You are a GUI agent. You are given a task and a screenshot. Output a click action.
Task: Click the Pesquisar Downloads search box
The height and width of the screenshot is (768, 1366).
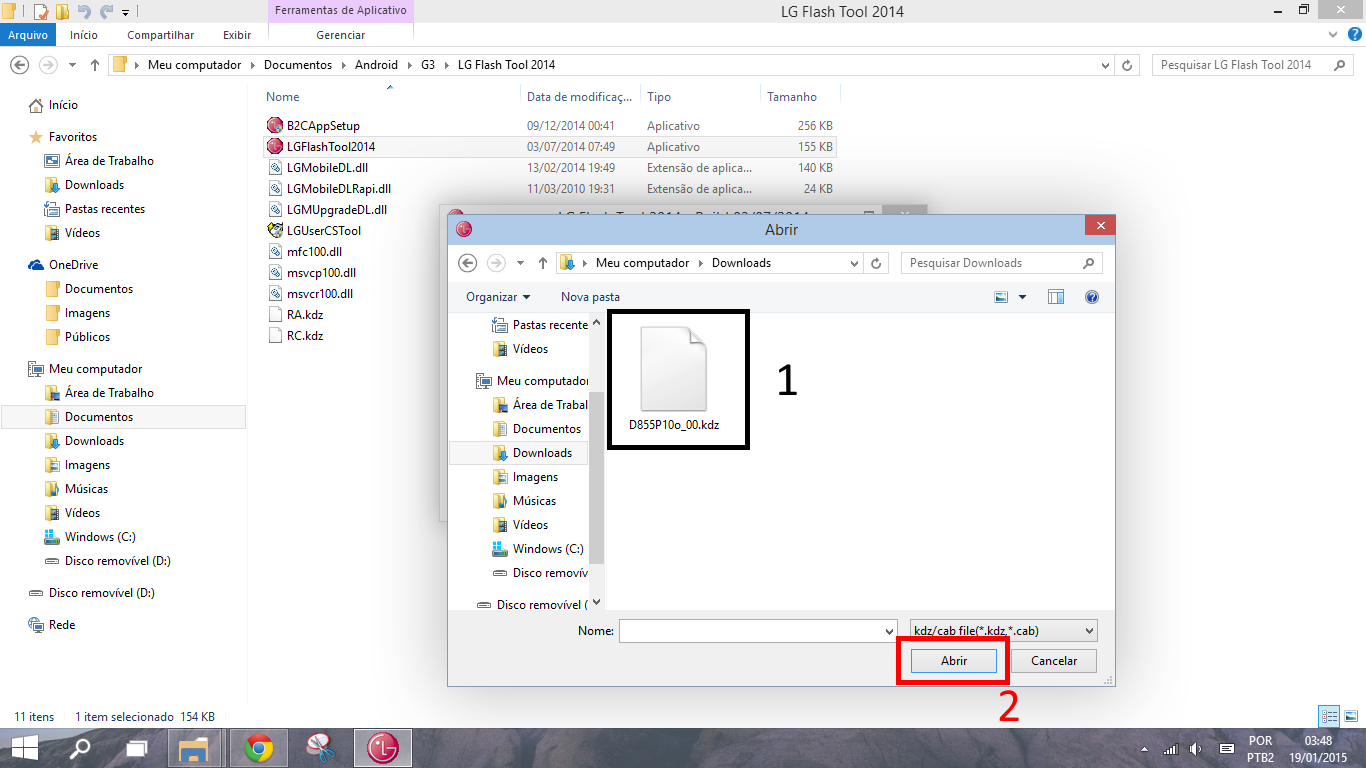[1002, 263]
